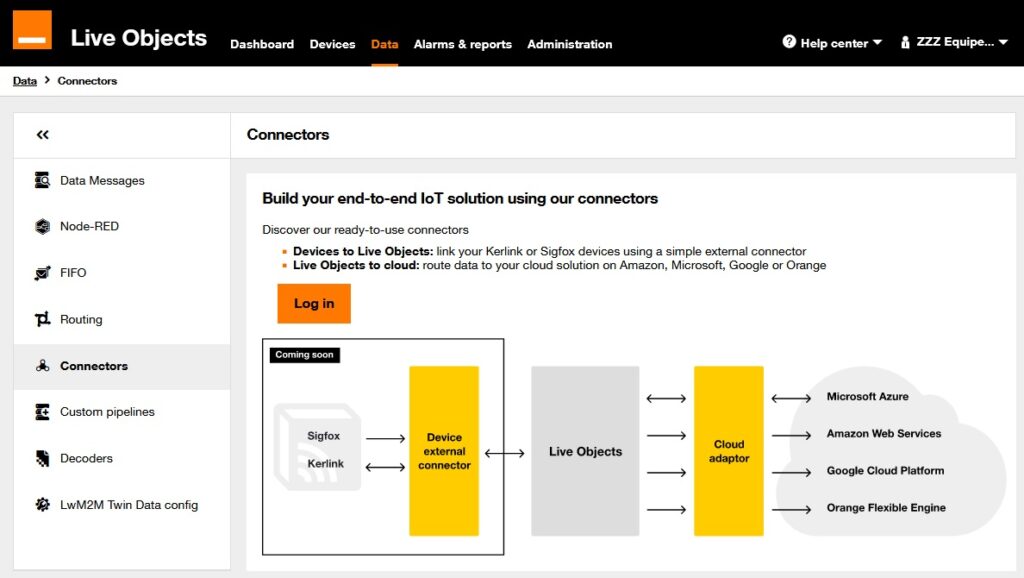This screenshot has width=1024, height=578.
Task: Click the Live Objects title text in header
Action: [138, 38]
